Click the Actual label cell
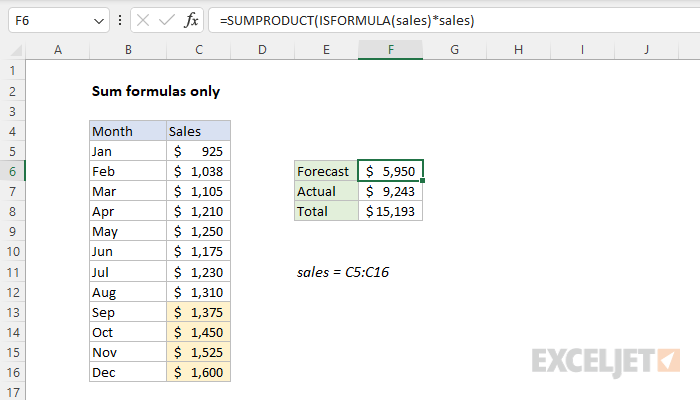Image resolution: width=700 pixels, height=400 pixels. 326,192
